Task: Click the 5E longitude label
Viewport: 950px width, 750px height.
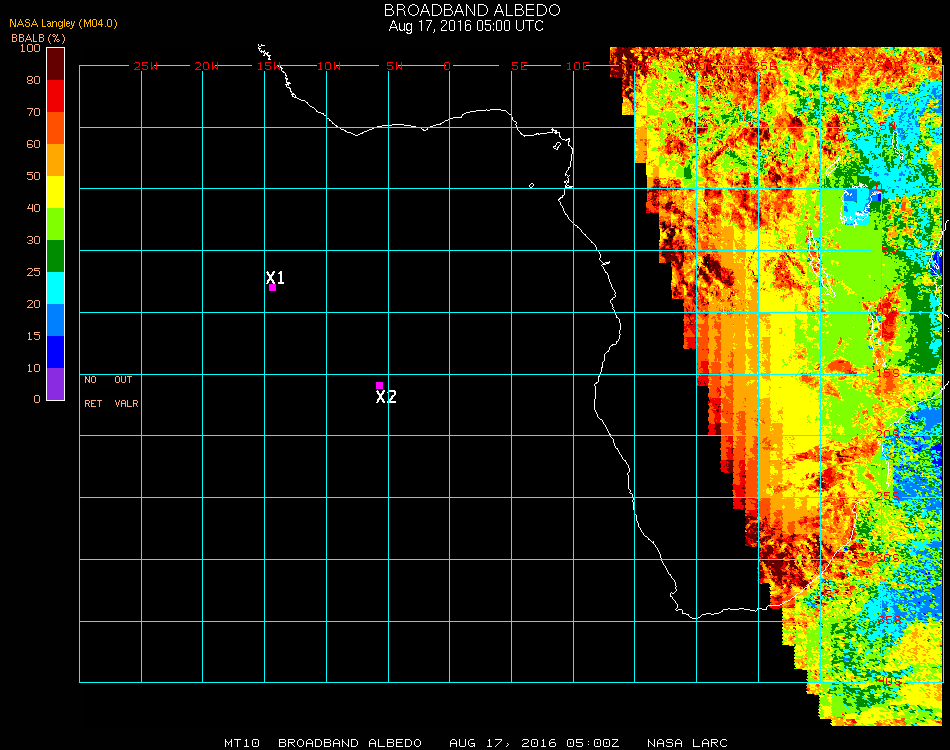Action: coord(519,66)
